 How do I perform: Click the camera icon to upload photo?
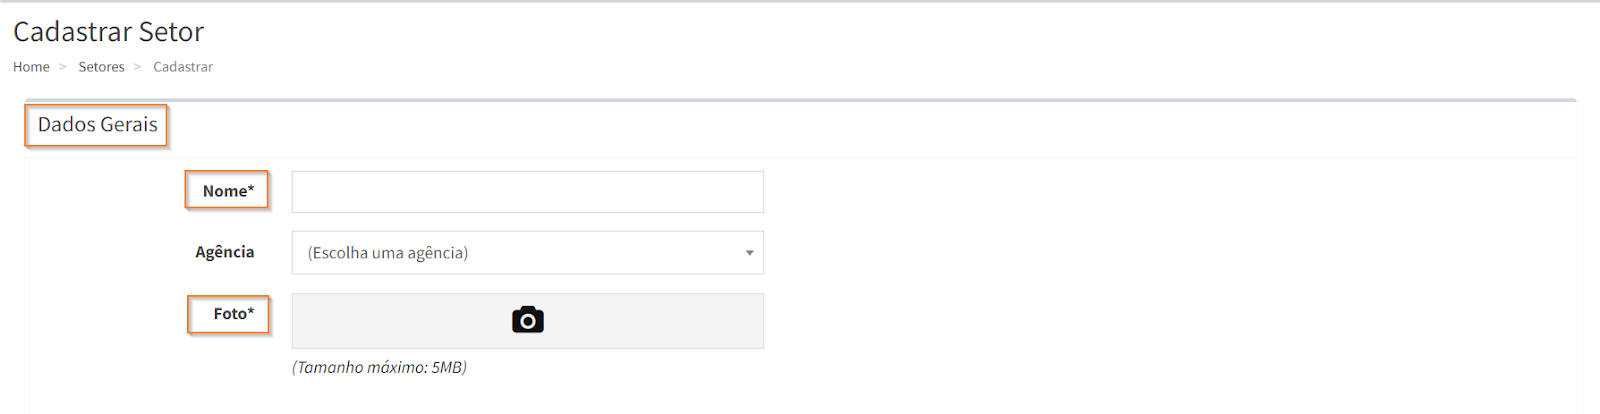[x=528, y=320]
